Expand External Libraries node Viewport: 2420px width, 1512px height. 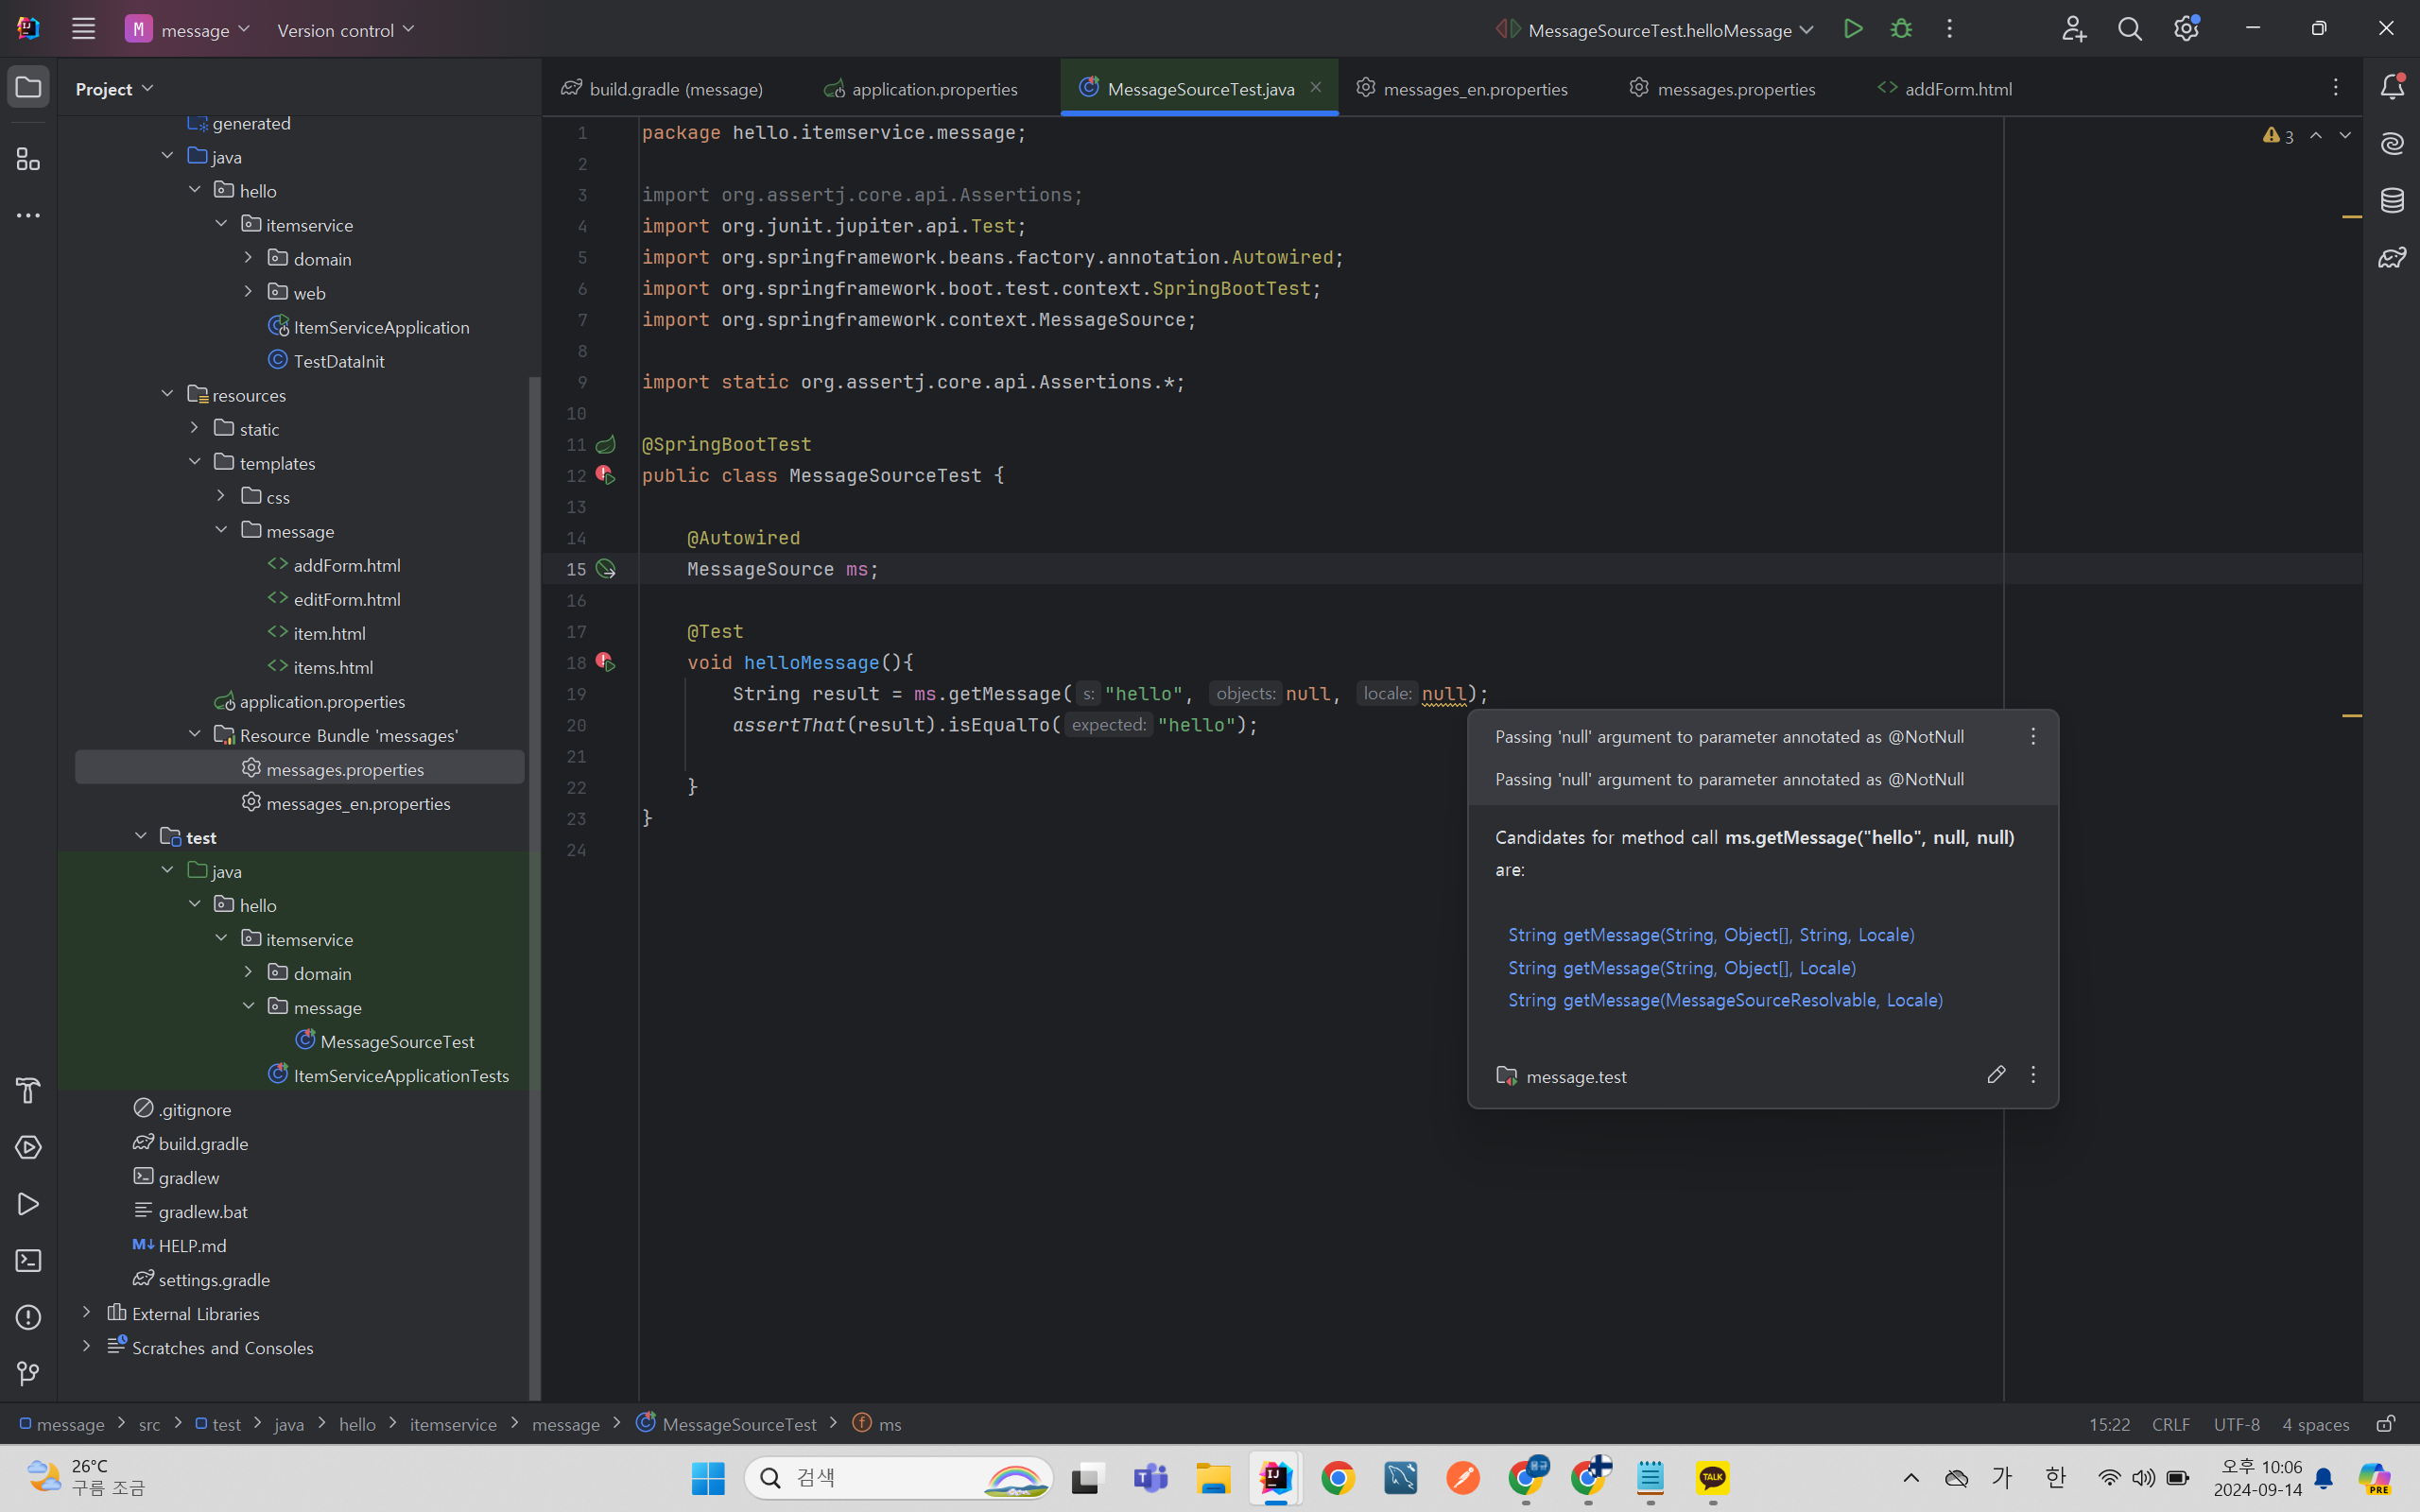(86, 1312)
